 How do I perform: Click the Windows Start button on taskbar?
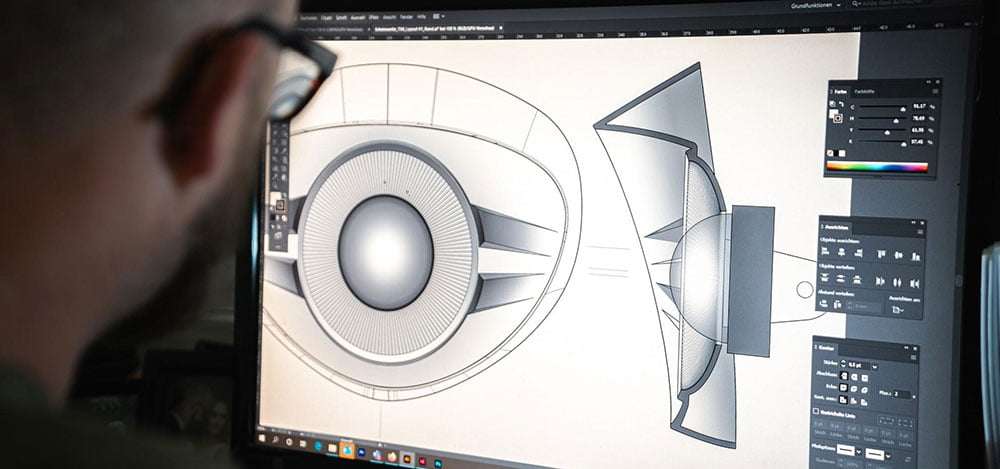pos(261,438)
